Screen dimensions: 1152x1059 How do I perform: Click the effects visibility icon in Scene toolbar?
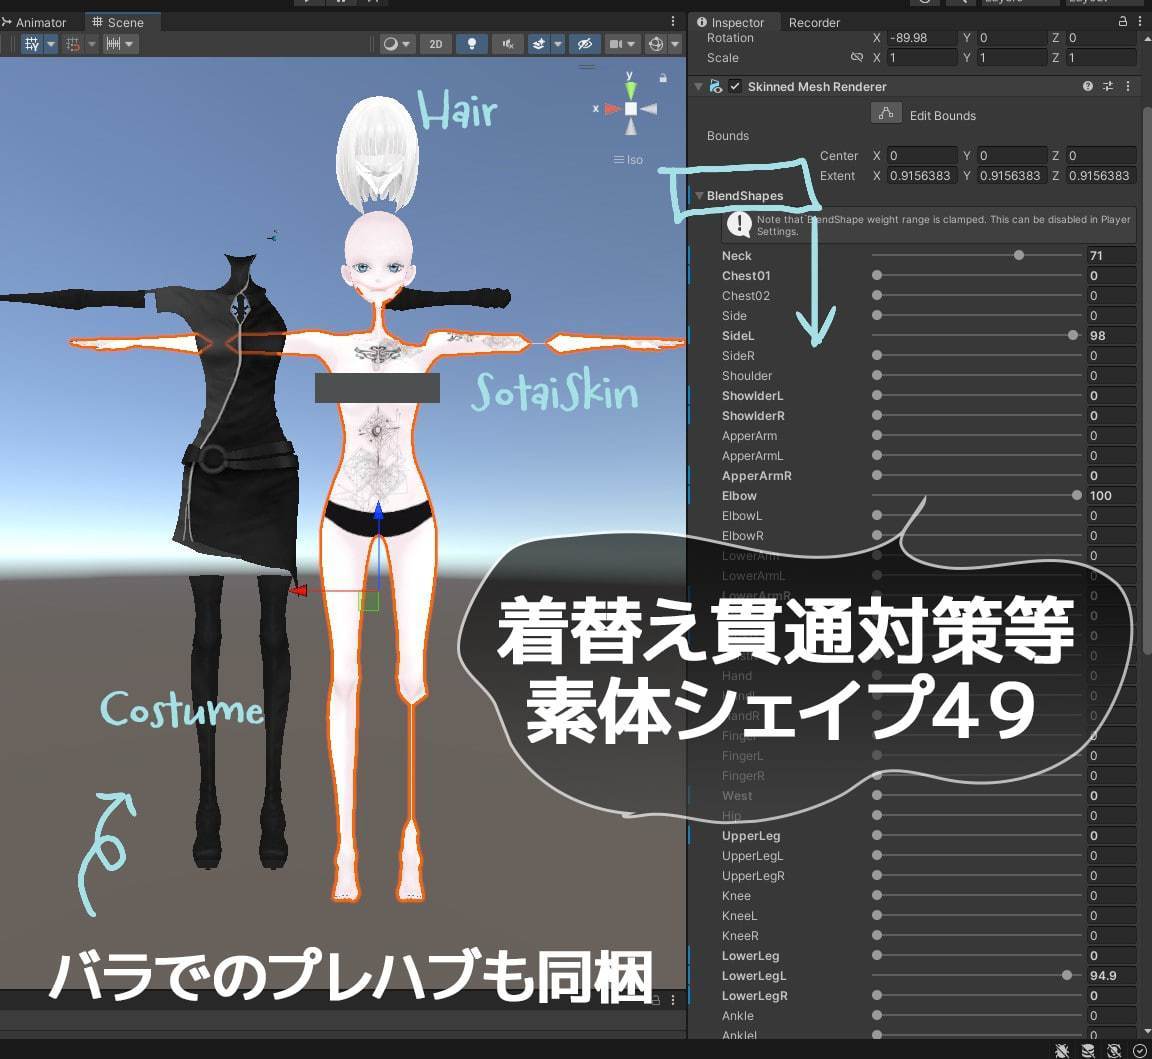pyautogui.click(x=537, y=44)
